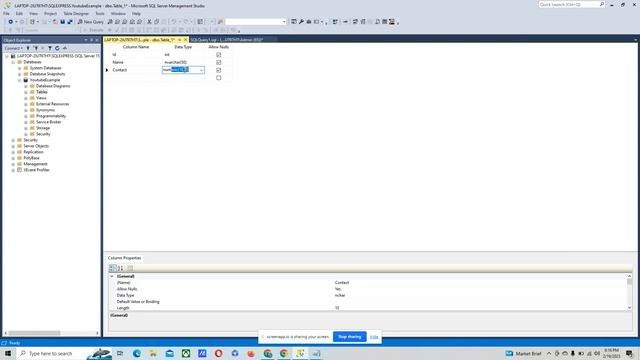Toggle Allow Nulls checkbox in empty row
The image size is (640, 360).
click(x=219, y=78)
